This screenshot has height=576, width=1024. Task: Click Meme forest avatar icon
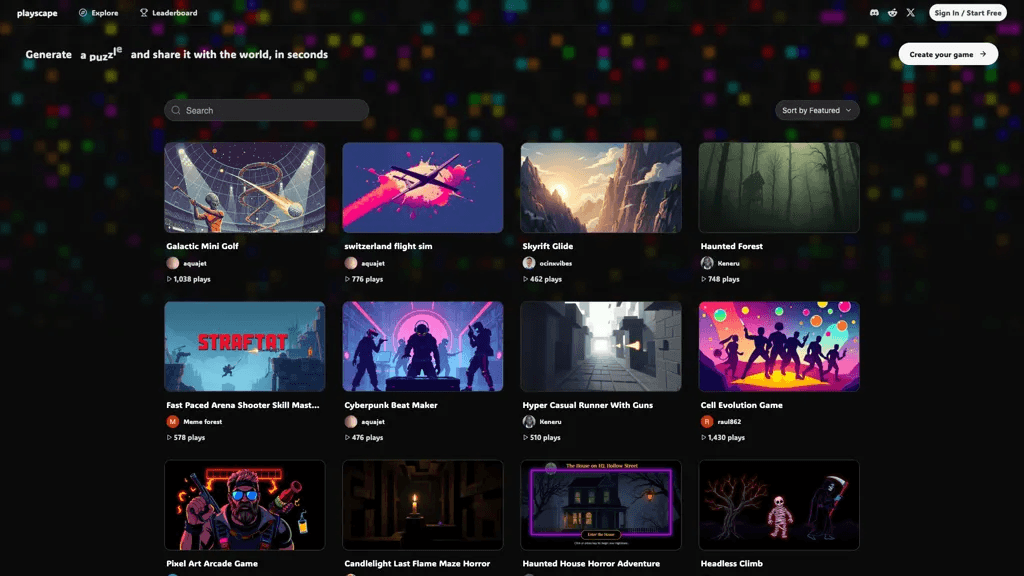(x=172, y=422)
